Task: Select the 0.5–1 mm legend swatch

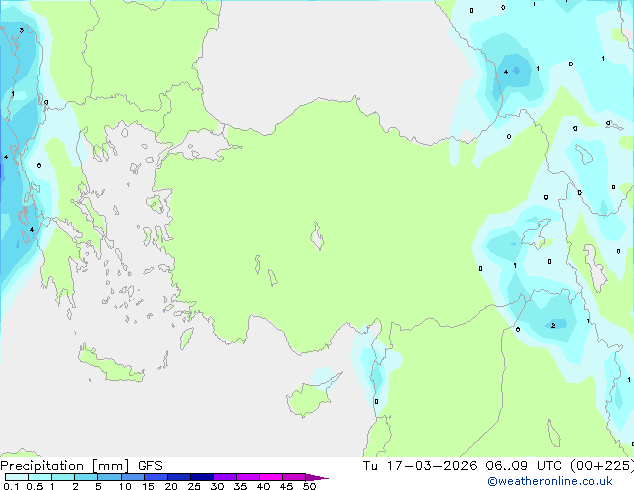Action: tap(40, 477)
